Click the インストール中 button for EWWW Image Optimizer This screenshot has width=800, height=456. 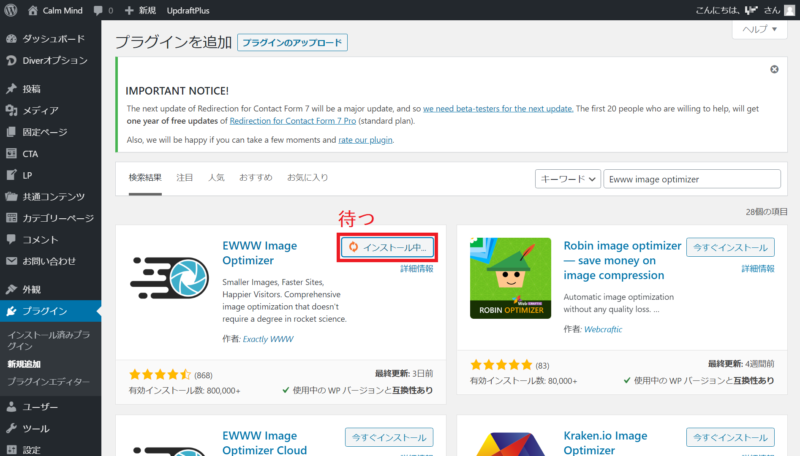tap(388, 247)
